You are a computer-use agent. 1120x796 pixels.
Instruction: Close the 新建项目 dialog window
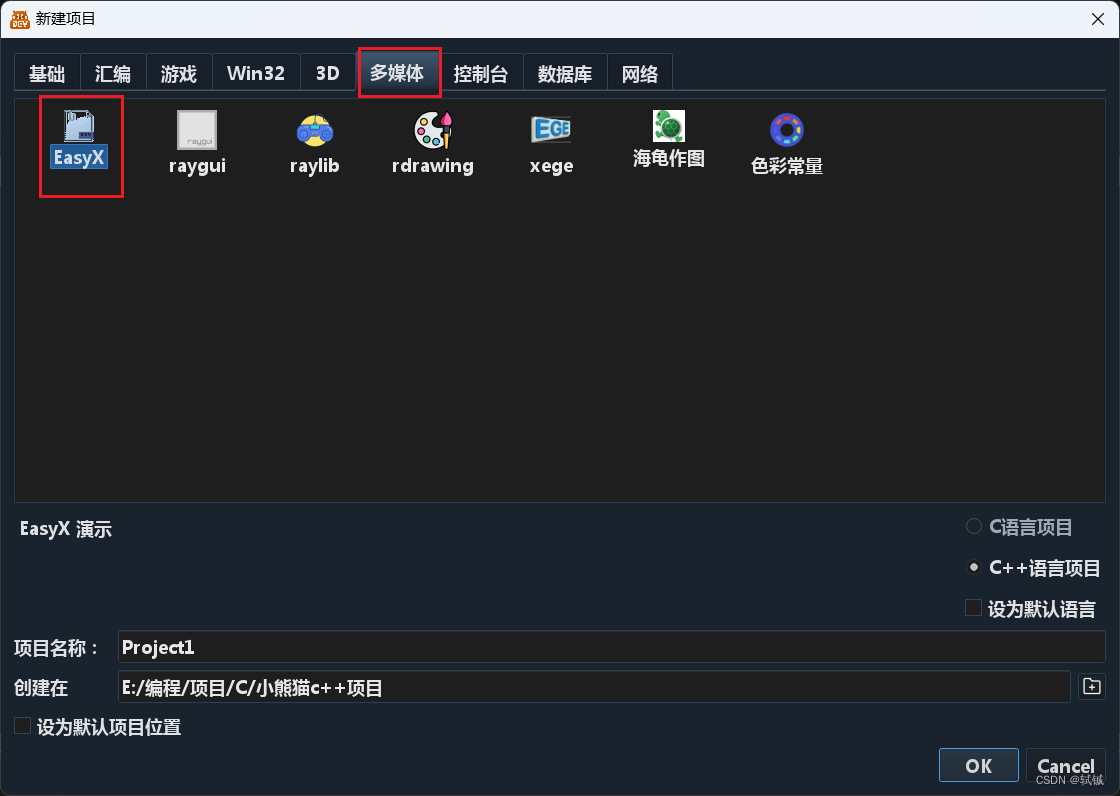click(x=1098, y=19)
